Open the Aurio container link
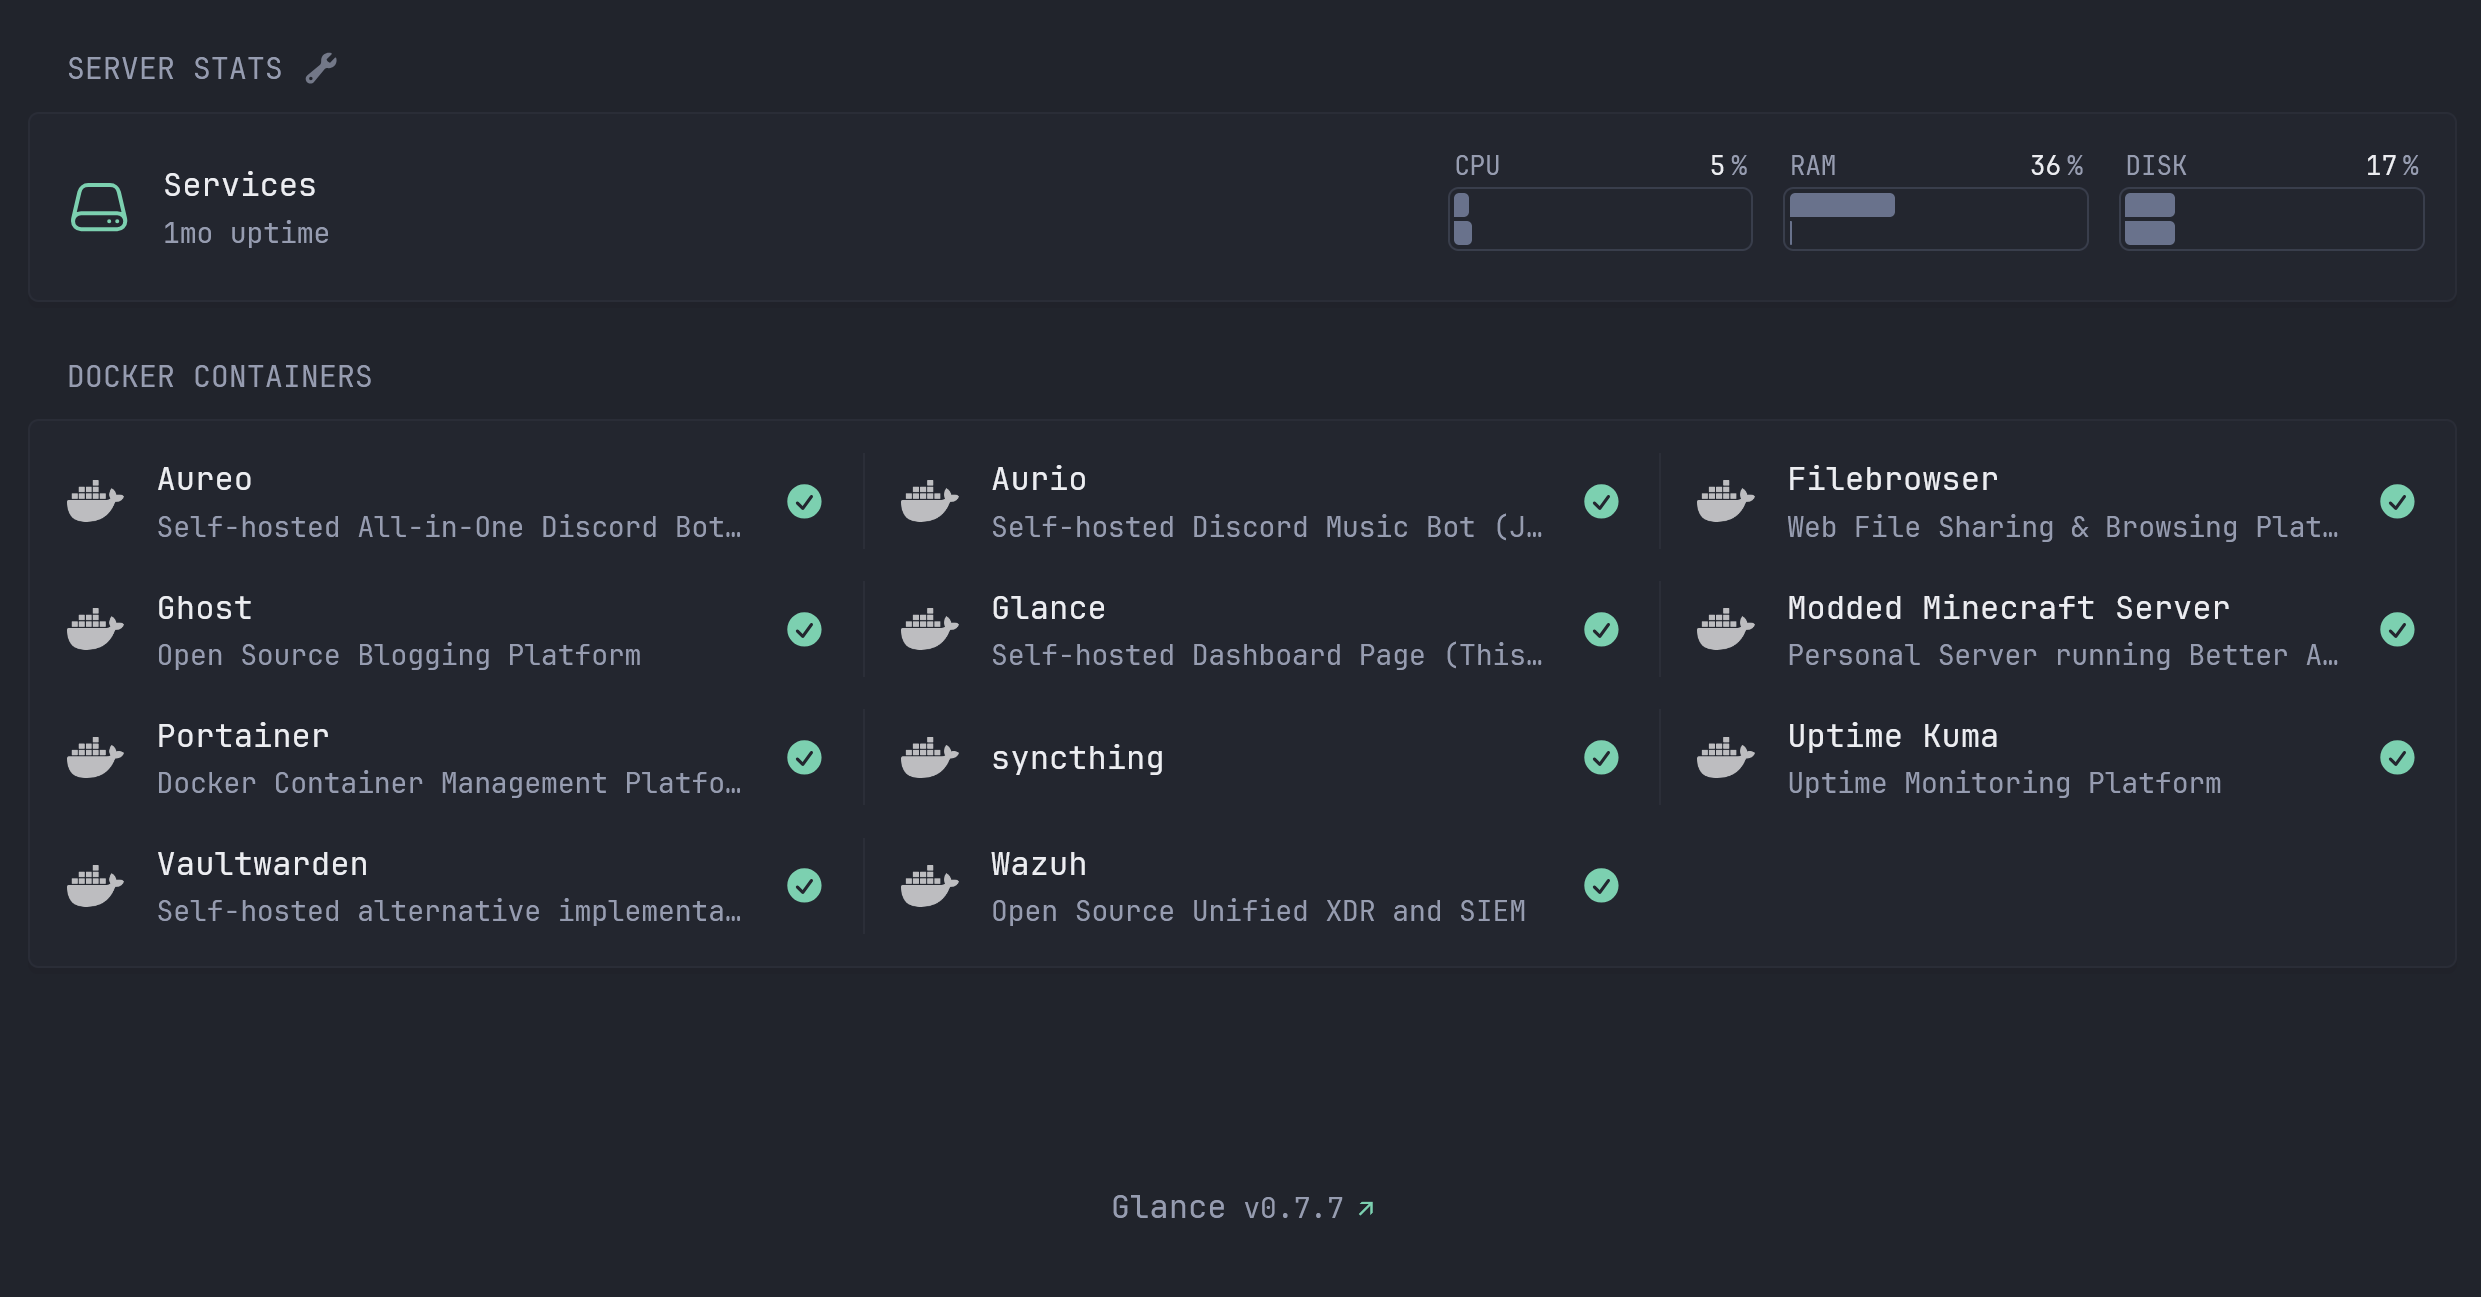 tap(1039, 479)
